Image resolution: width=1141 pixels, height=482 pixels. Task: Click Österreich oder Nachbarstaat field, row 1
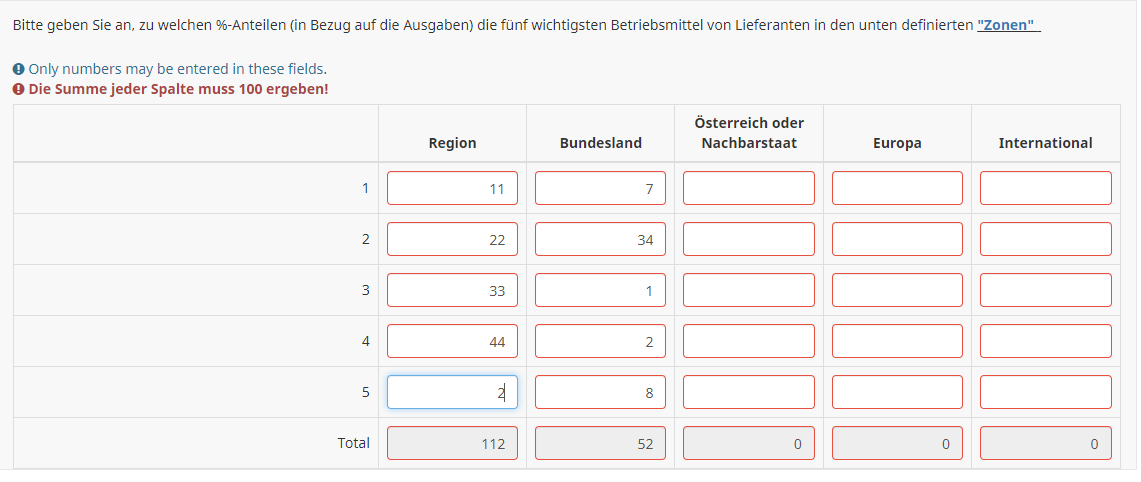748,188
